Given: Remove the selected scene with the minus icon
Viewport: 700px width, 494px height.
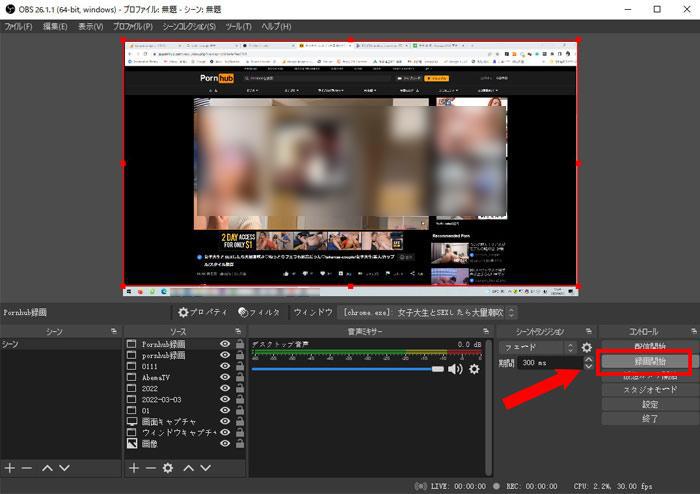Looking at the screenshot, I should 27,468.
